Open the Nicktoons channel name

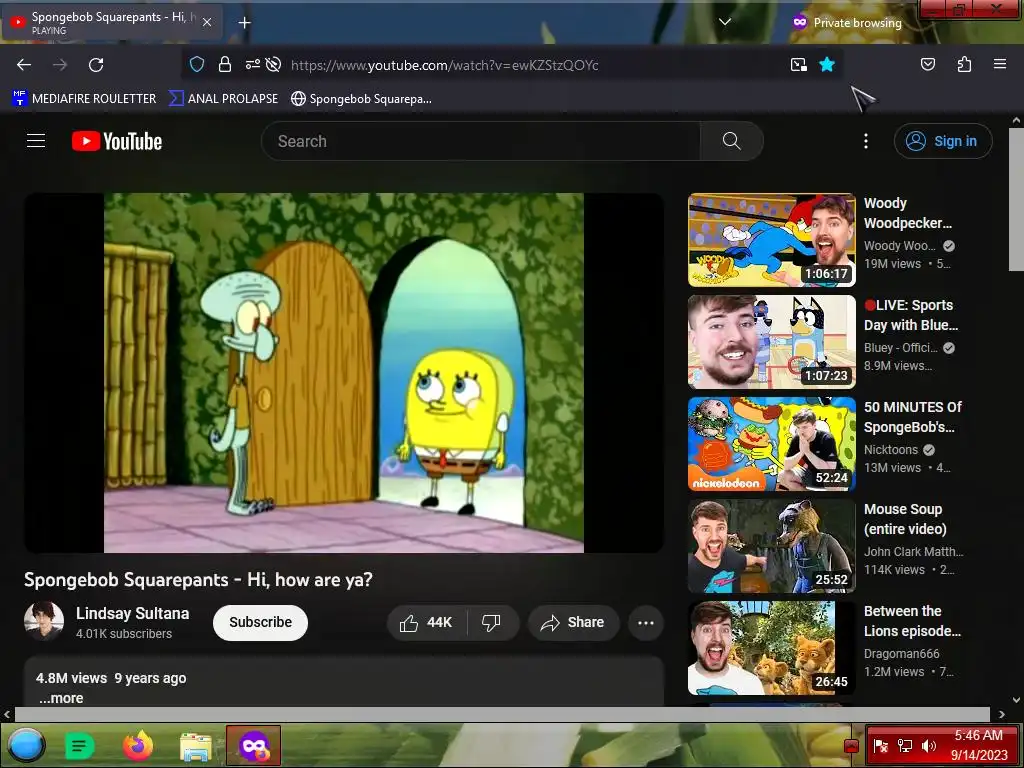pyautogui.click(x=891, y=449)
